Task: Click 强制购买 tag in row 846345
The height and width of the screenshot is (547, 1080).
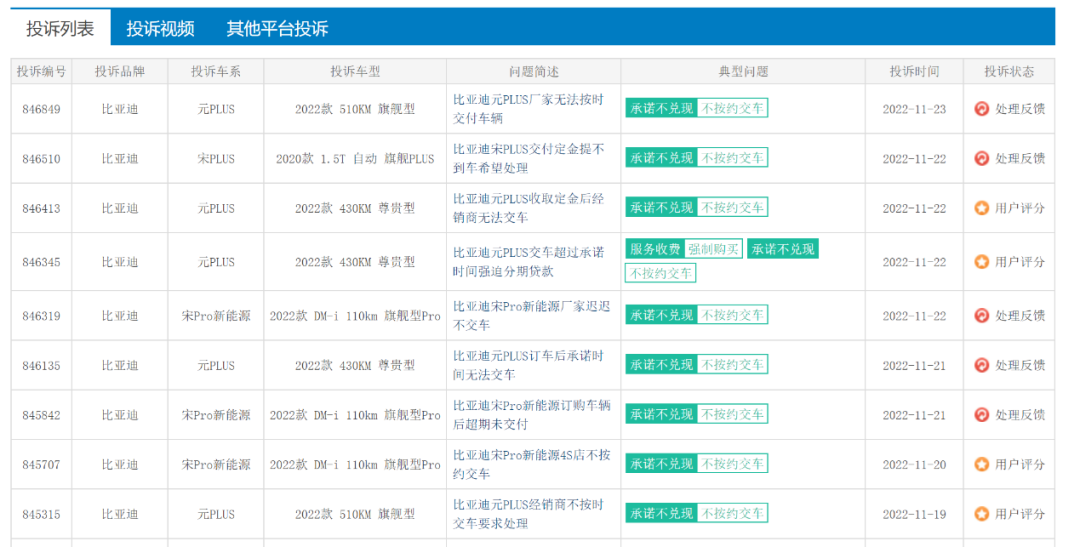Action: click(x=714, y=249)
